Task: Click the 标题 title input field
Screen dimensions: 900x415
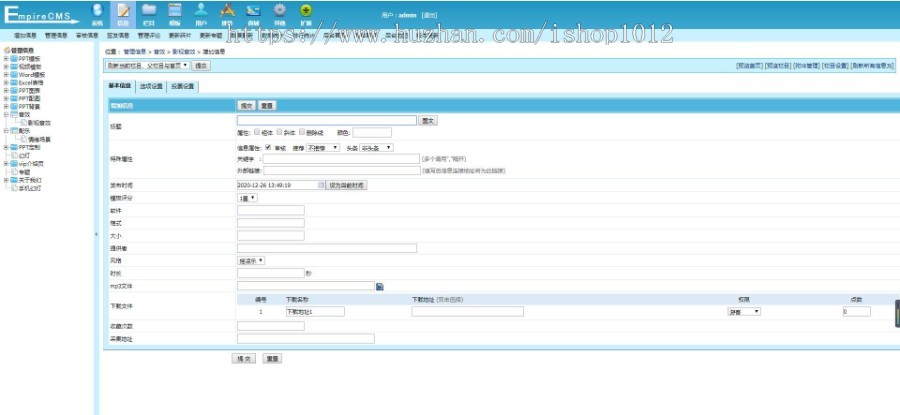Action: pos(327,121)
